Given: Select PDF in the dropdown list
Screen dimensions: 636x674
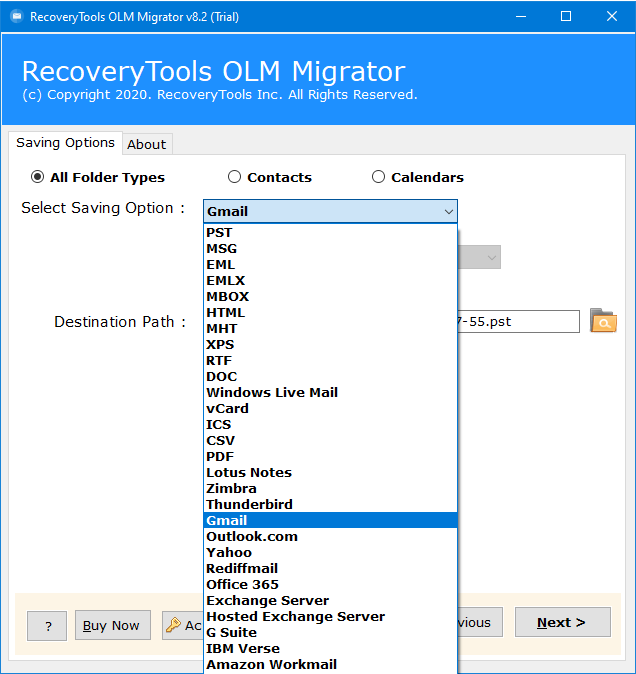Looking at the screenshot, I should point(330,456).
